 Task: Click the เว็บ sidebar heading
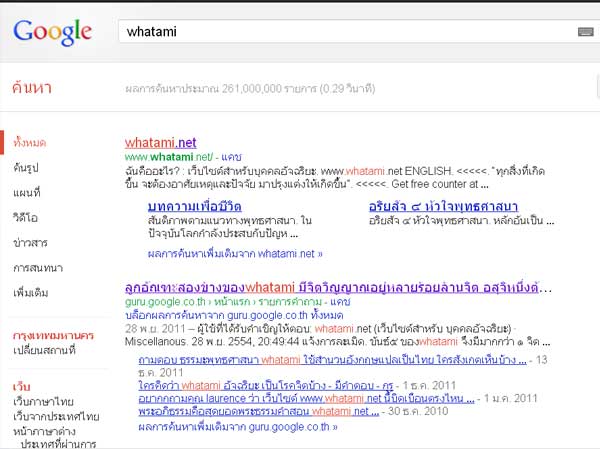[x=21, y=387]
